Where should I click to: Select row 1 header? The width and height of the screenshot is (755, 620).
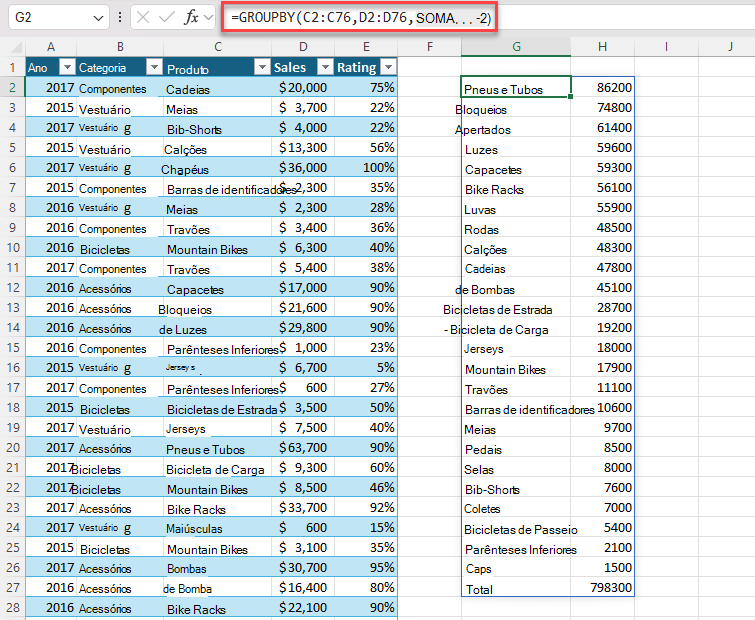[x=13, y=67]
